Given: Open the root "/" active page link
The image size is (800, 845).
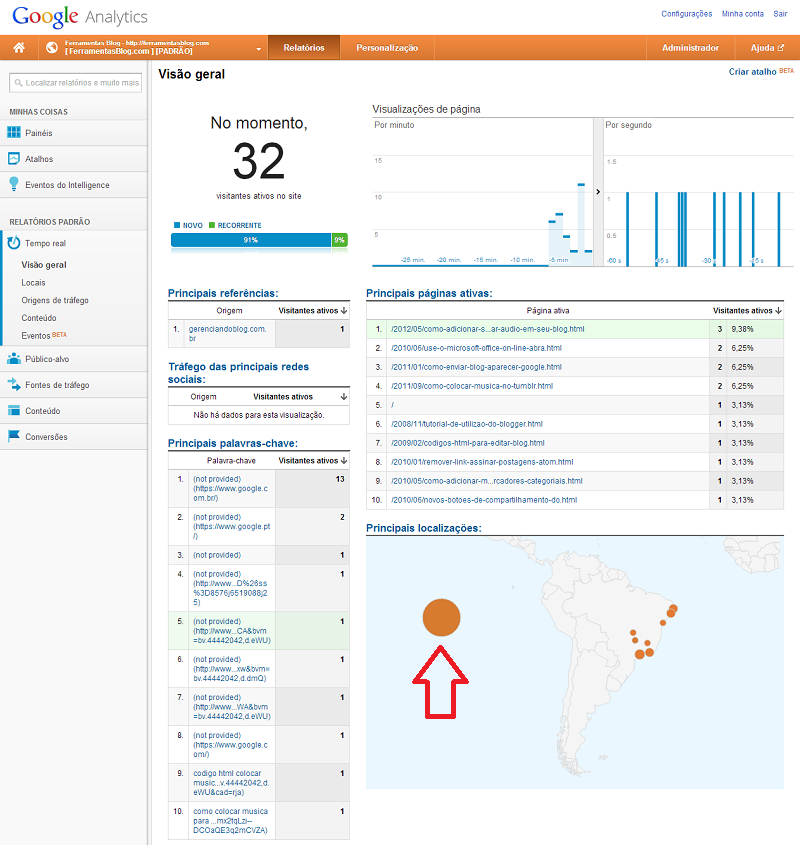Looking at the screenshot, I should (x=392, y=405).
